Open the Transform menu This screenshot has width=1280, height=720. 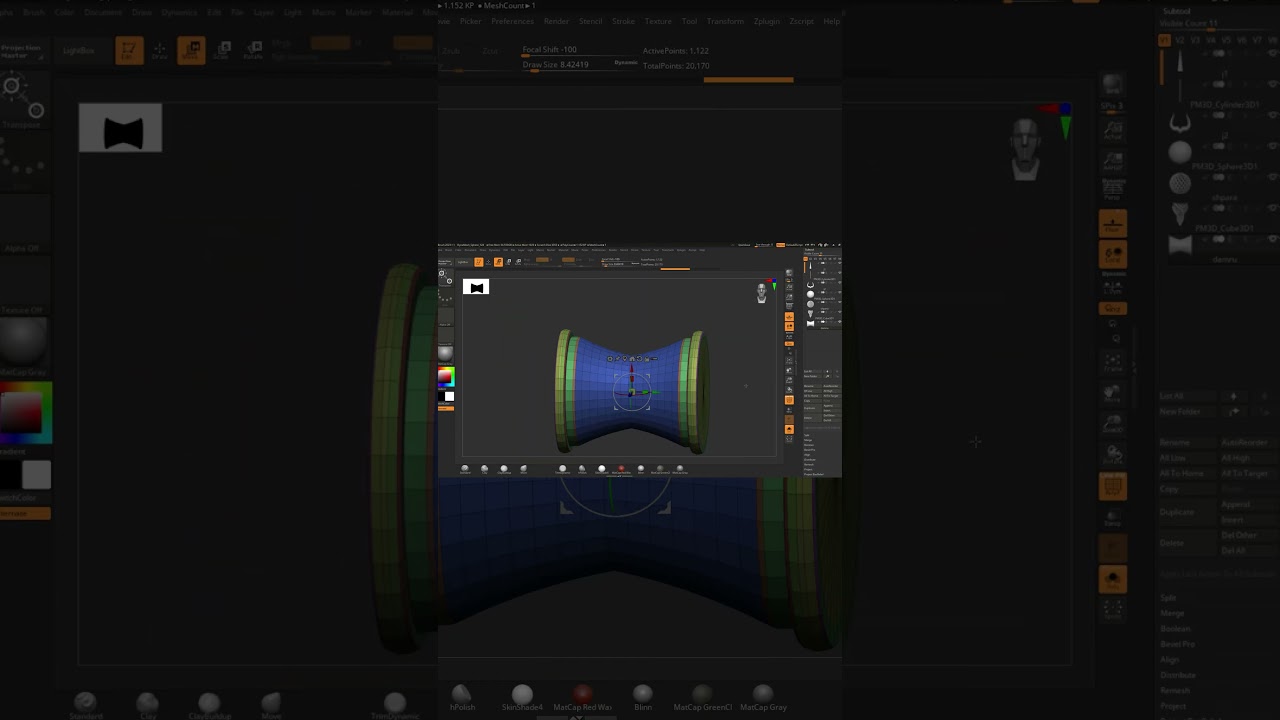pyautogui.click(x=725, y=21)
